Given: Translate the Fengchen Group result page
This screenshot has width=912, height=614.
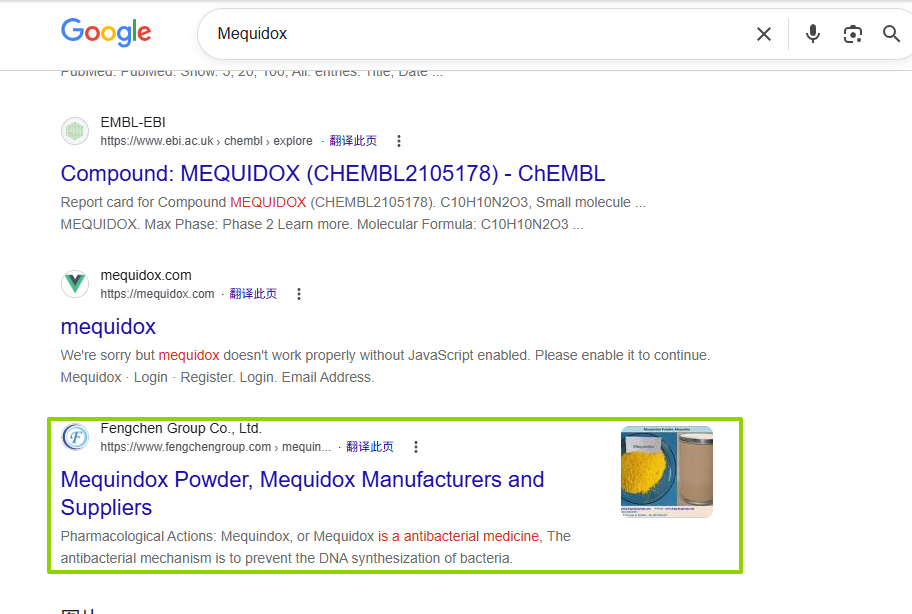Looking at the screenshot, I should (370, 447).
